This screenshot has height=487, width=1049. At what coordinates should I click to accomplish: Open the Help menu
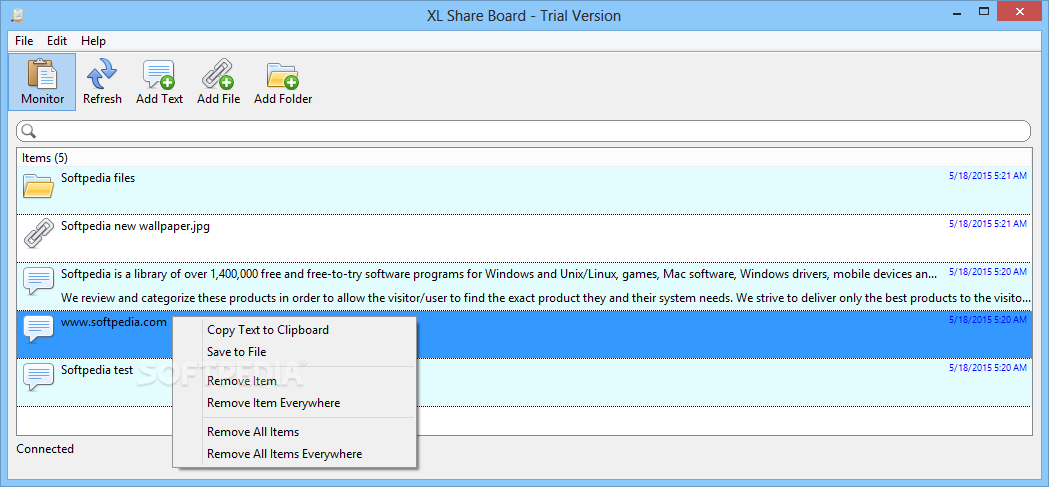pos(94,41)
